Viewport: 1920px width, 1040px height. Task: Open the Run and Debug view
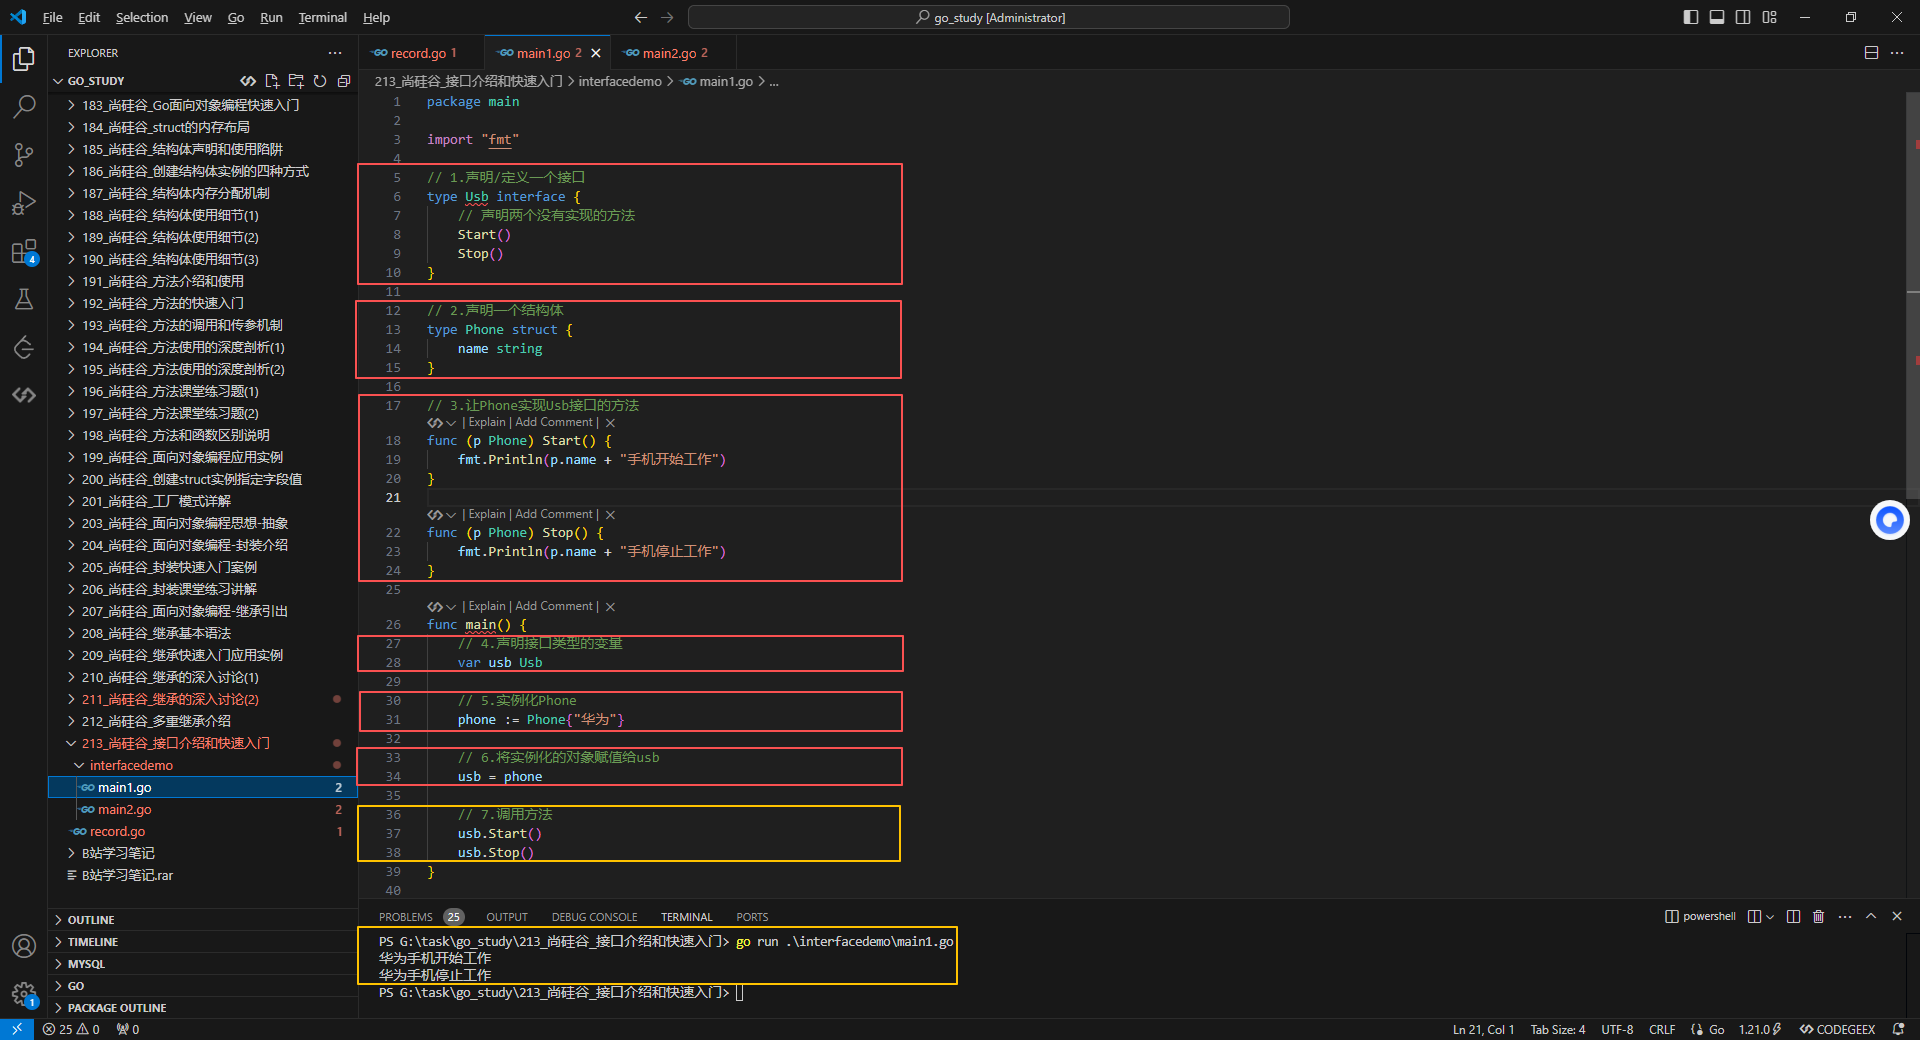point(24,203)
